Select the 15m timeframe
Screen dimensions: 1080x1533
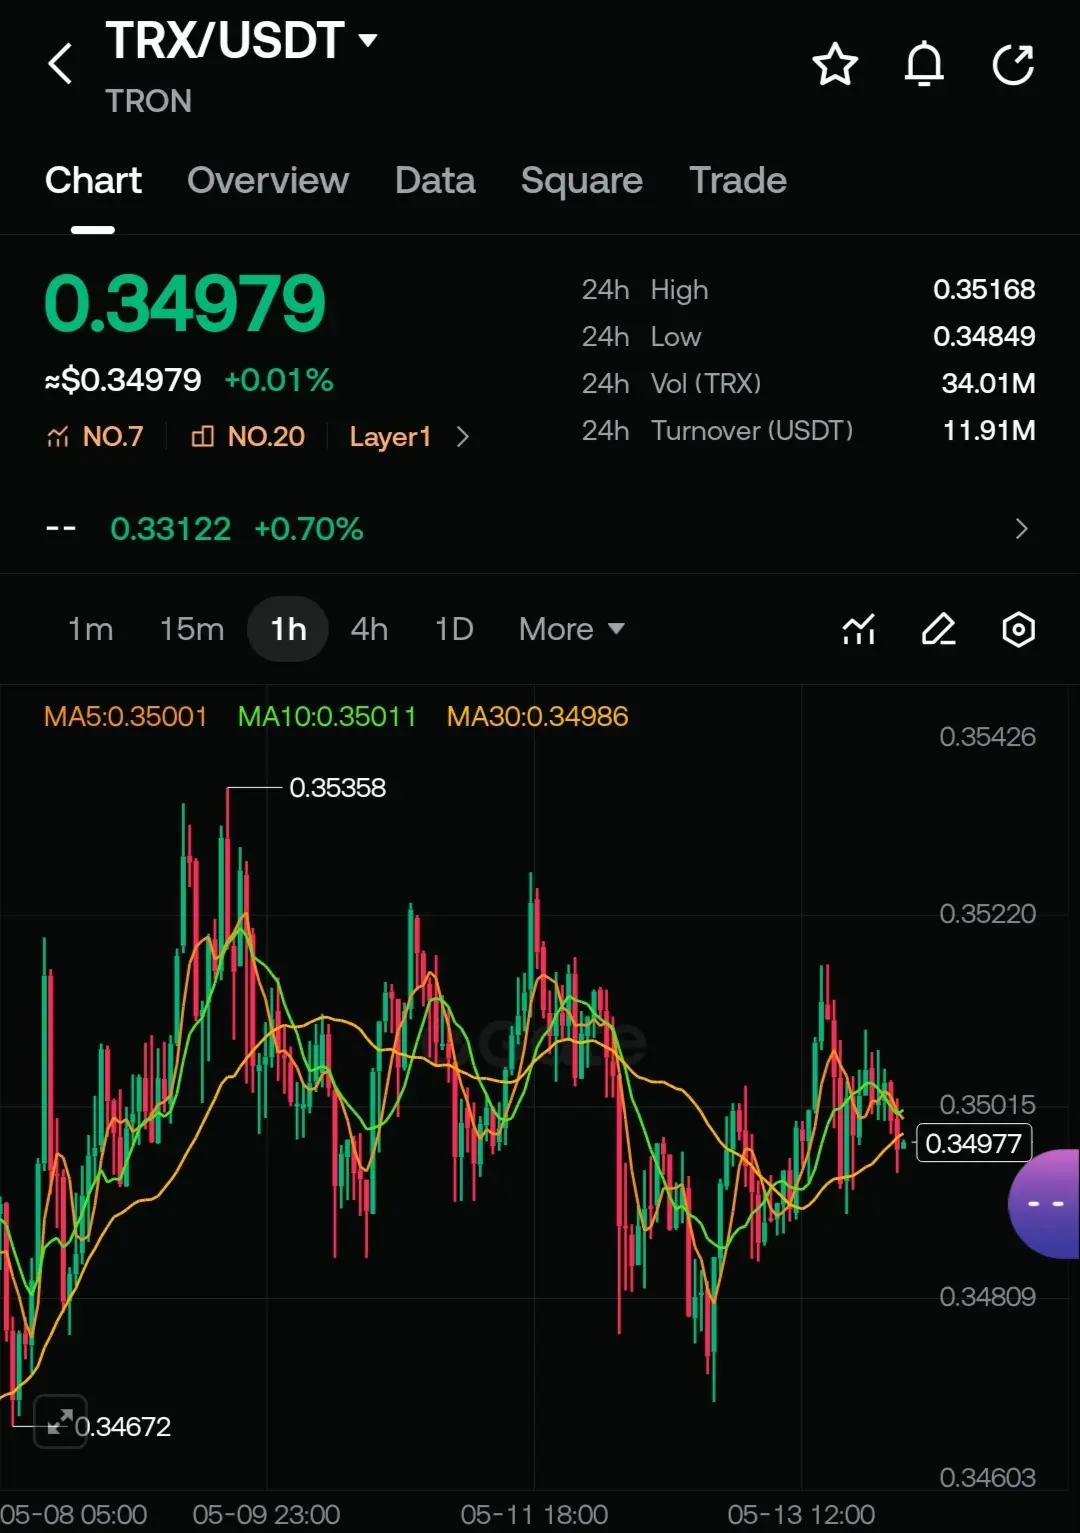192,629
